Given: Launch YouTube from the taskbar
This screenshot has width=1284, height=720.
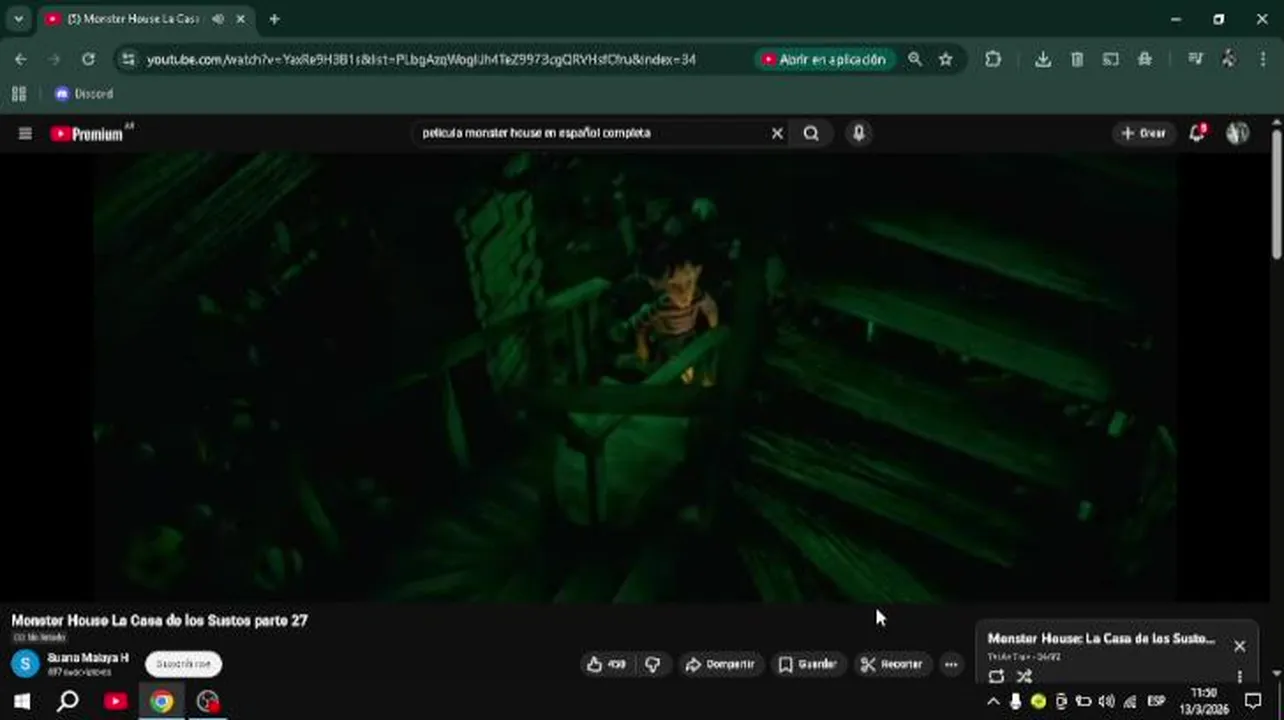Looking at the screenshot, I should [x=116, y=701].
